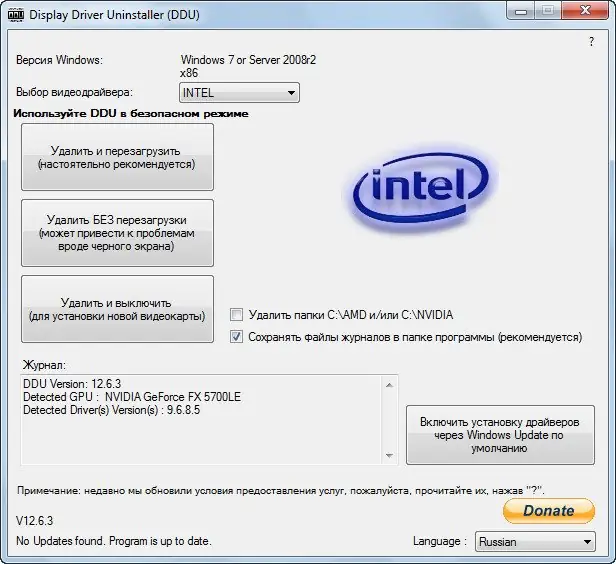
Task: Click 'DDU Version: 12.6.3' log line
Action: coord(72,384)
